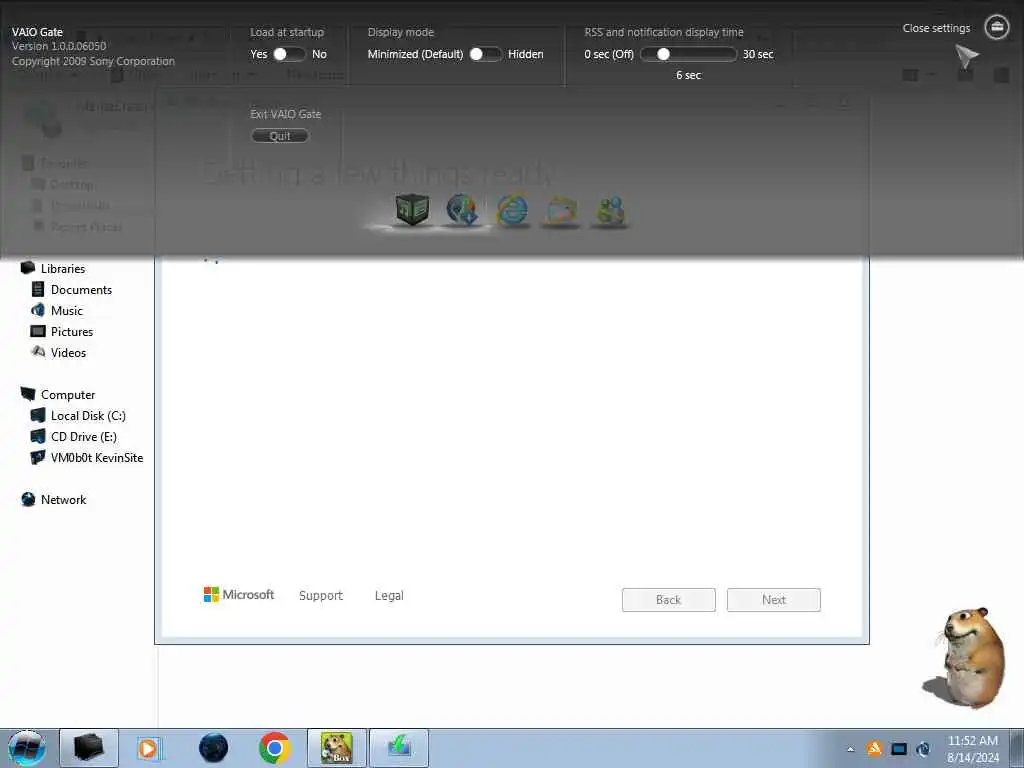
Task: Open the dark globe browser taskbar icon
Action: point(214,748)
